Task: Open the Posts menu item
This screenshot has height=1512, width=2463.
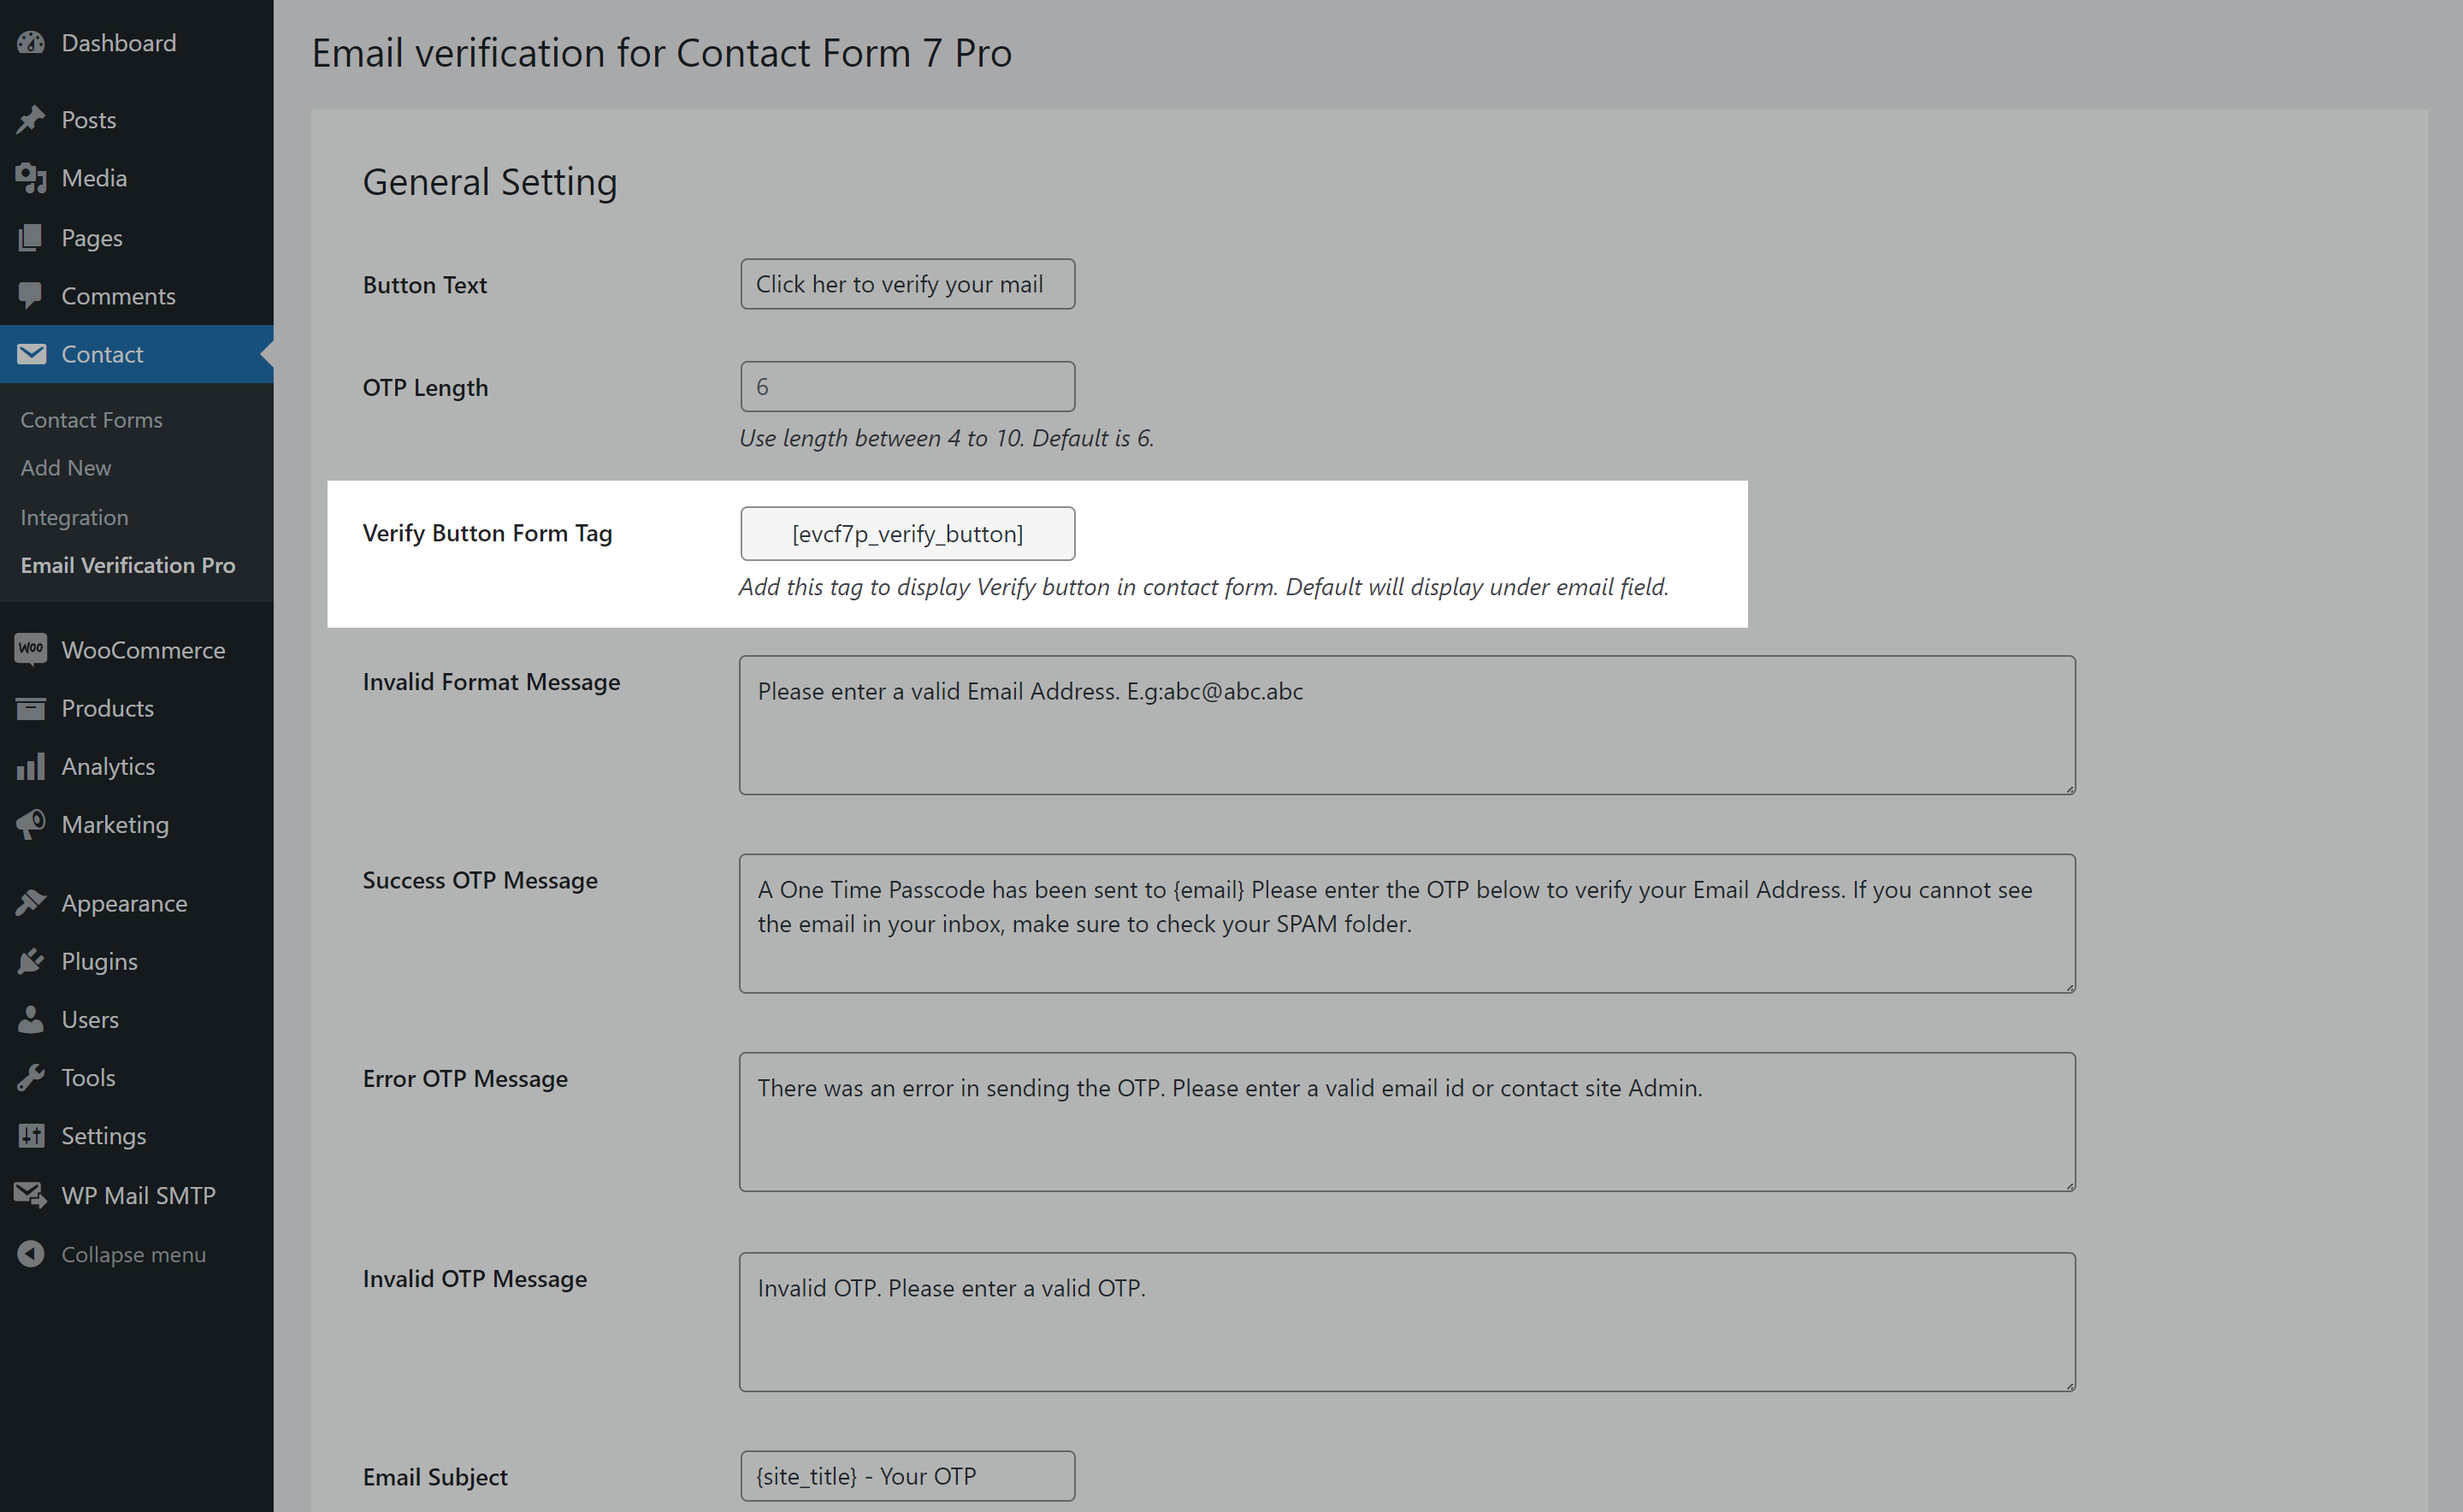Action: 89,120
